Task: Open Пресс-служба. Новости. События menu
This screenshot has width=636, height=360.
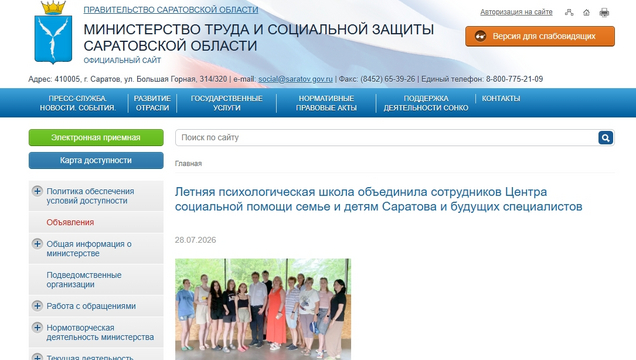Action: click(x=77, y=103)
